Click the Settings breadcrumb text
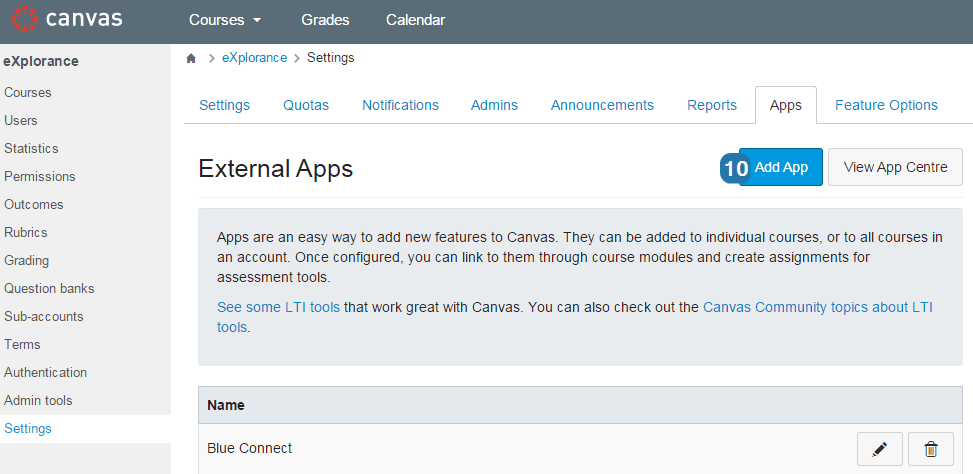 (331, 58)
